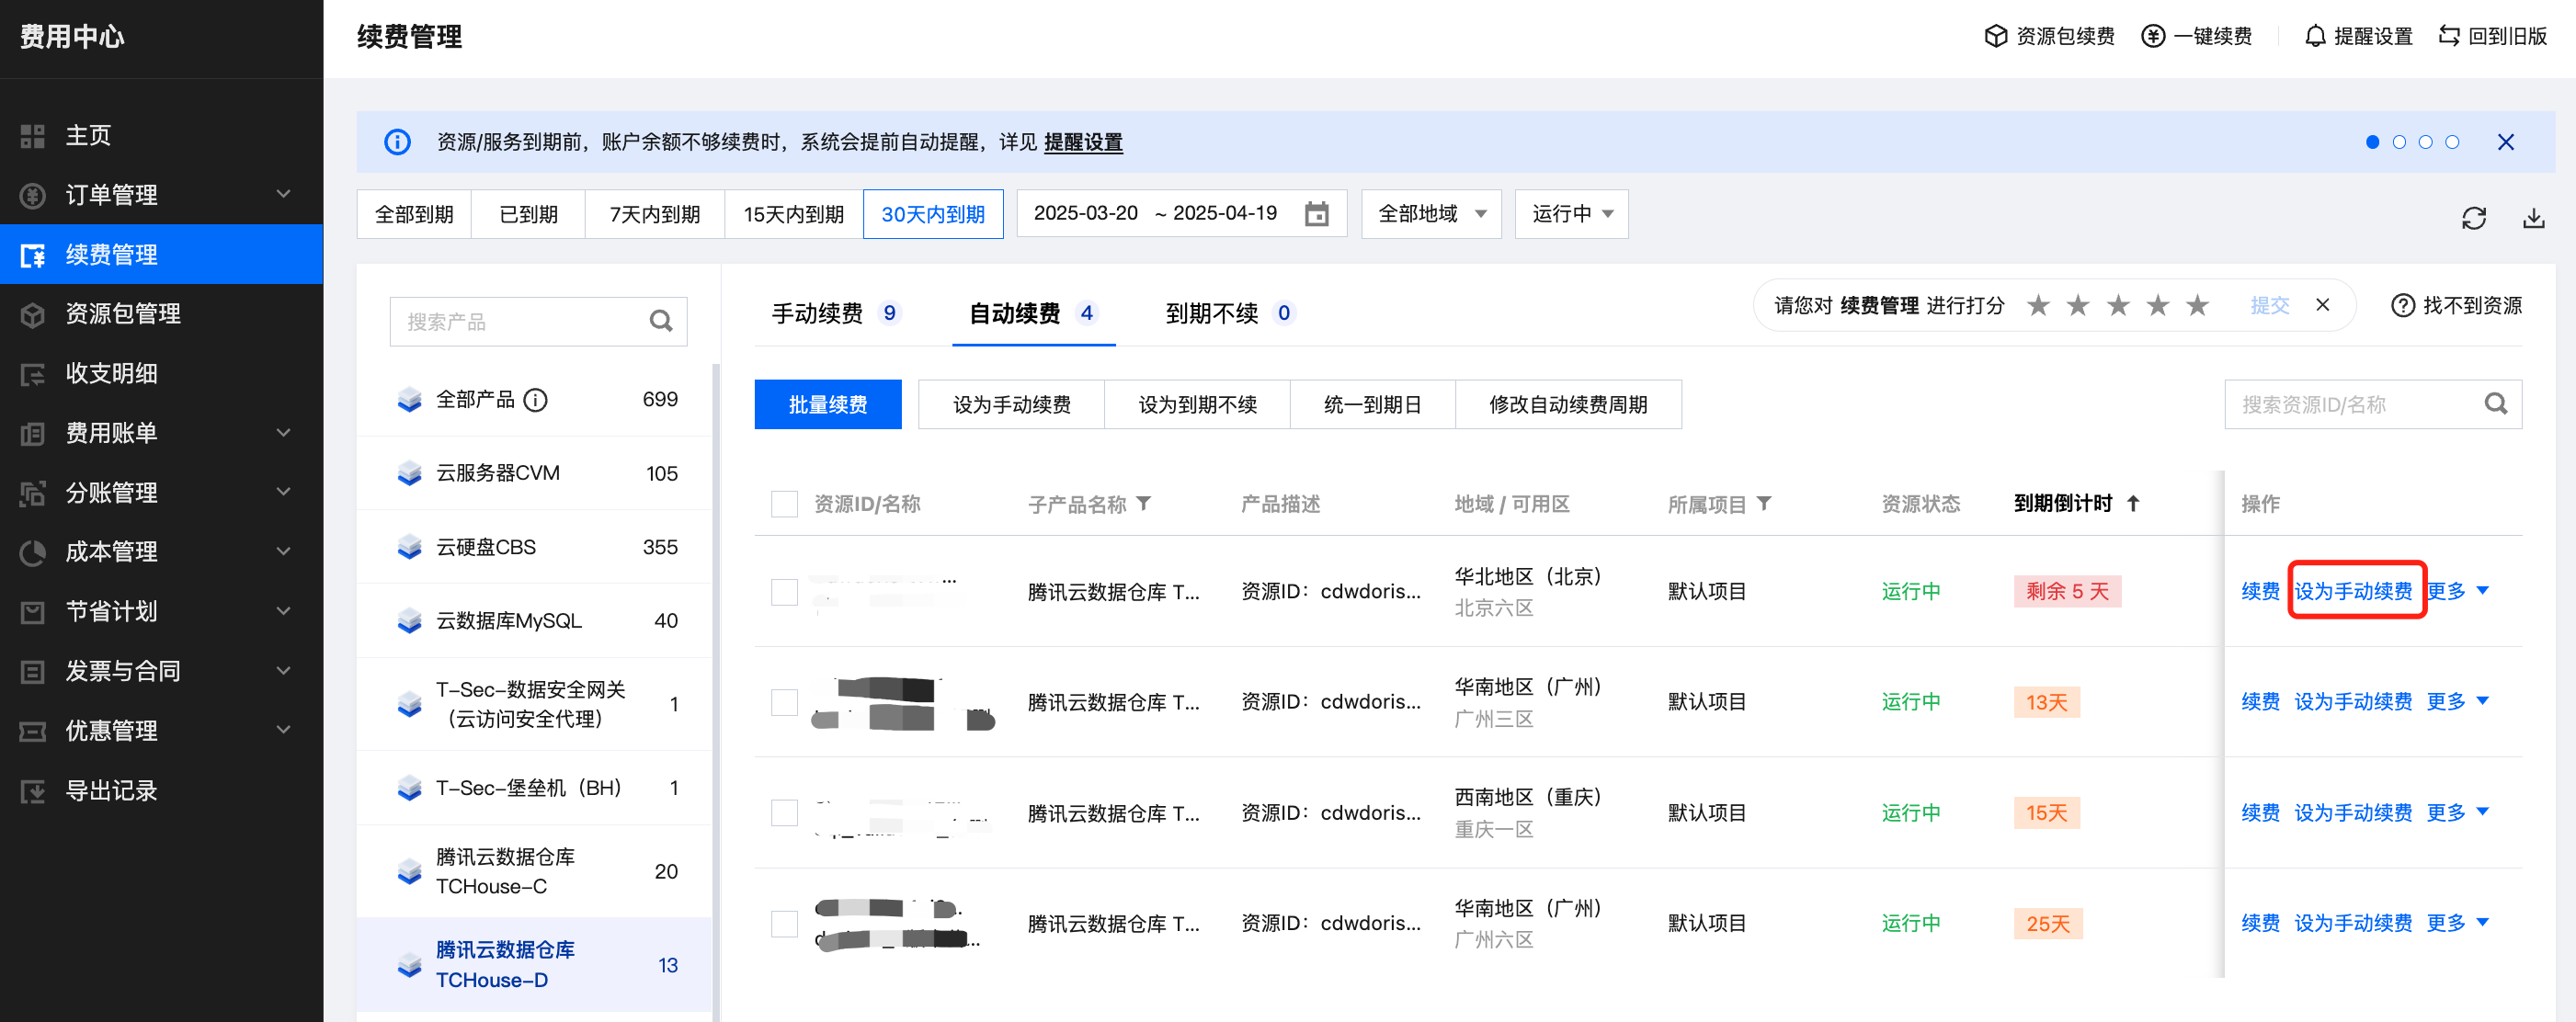
Task: Check the row expiring in 25天
Action: [x=784, y=923]
